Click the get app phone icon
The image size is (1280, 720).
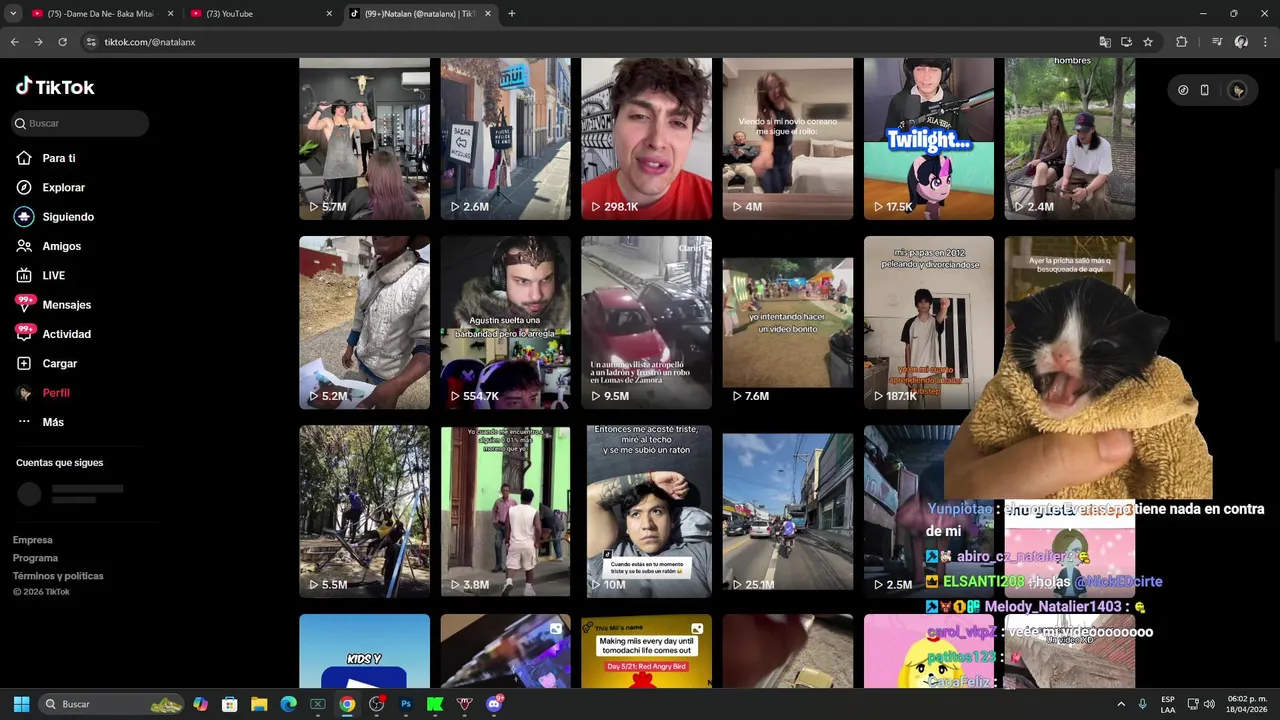(1204, 90)
